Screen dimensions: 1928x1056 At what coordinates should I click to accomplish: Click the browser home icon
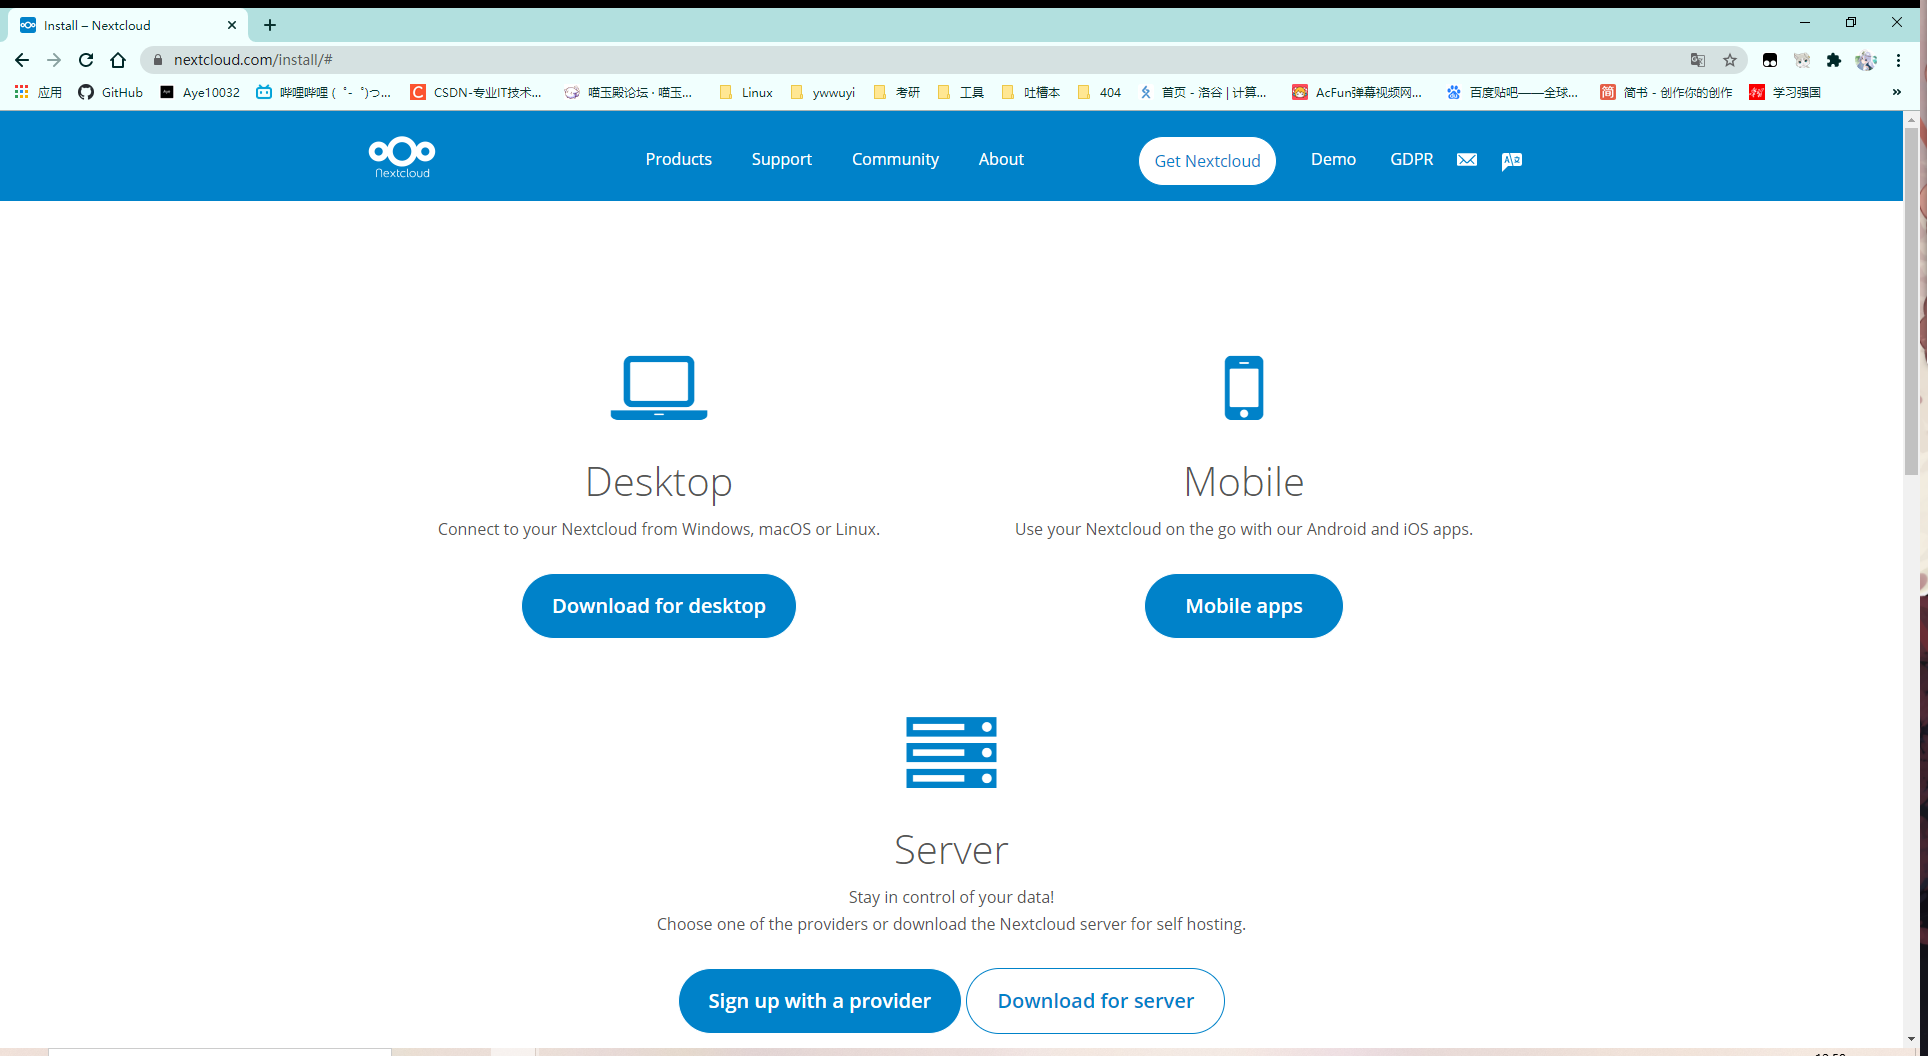118,60
